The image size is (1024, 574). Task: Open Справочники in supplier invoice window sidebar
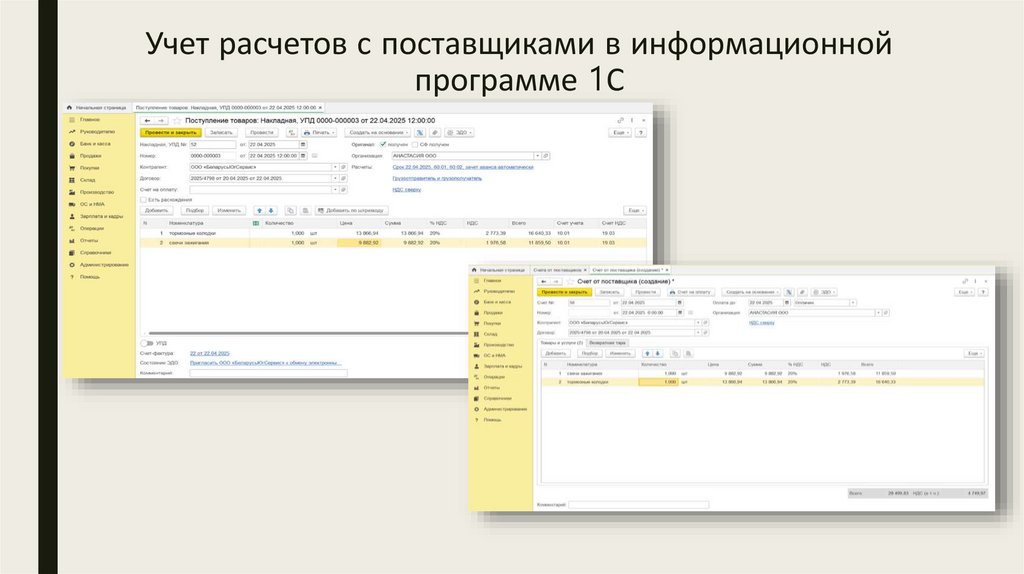tap(493, 398)
